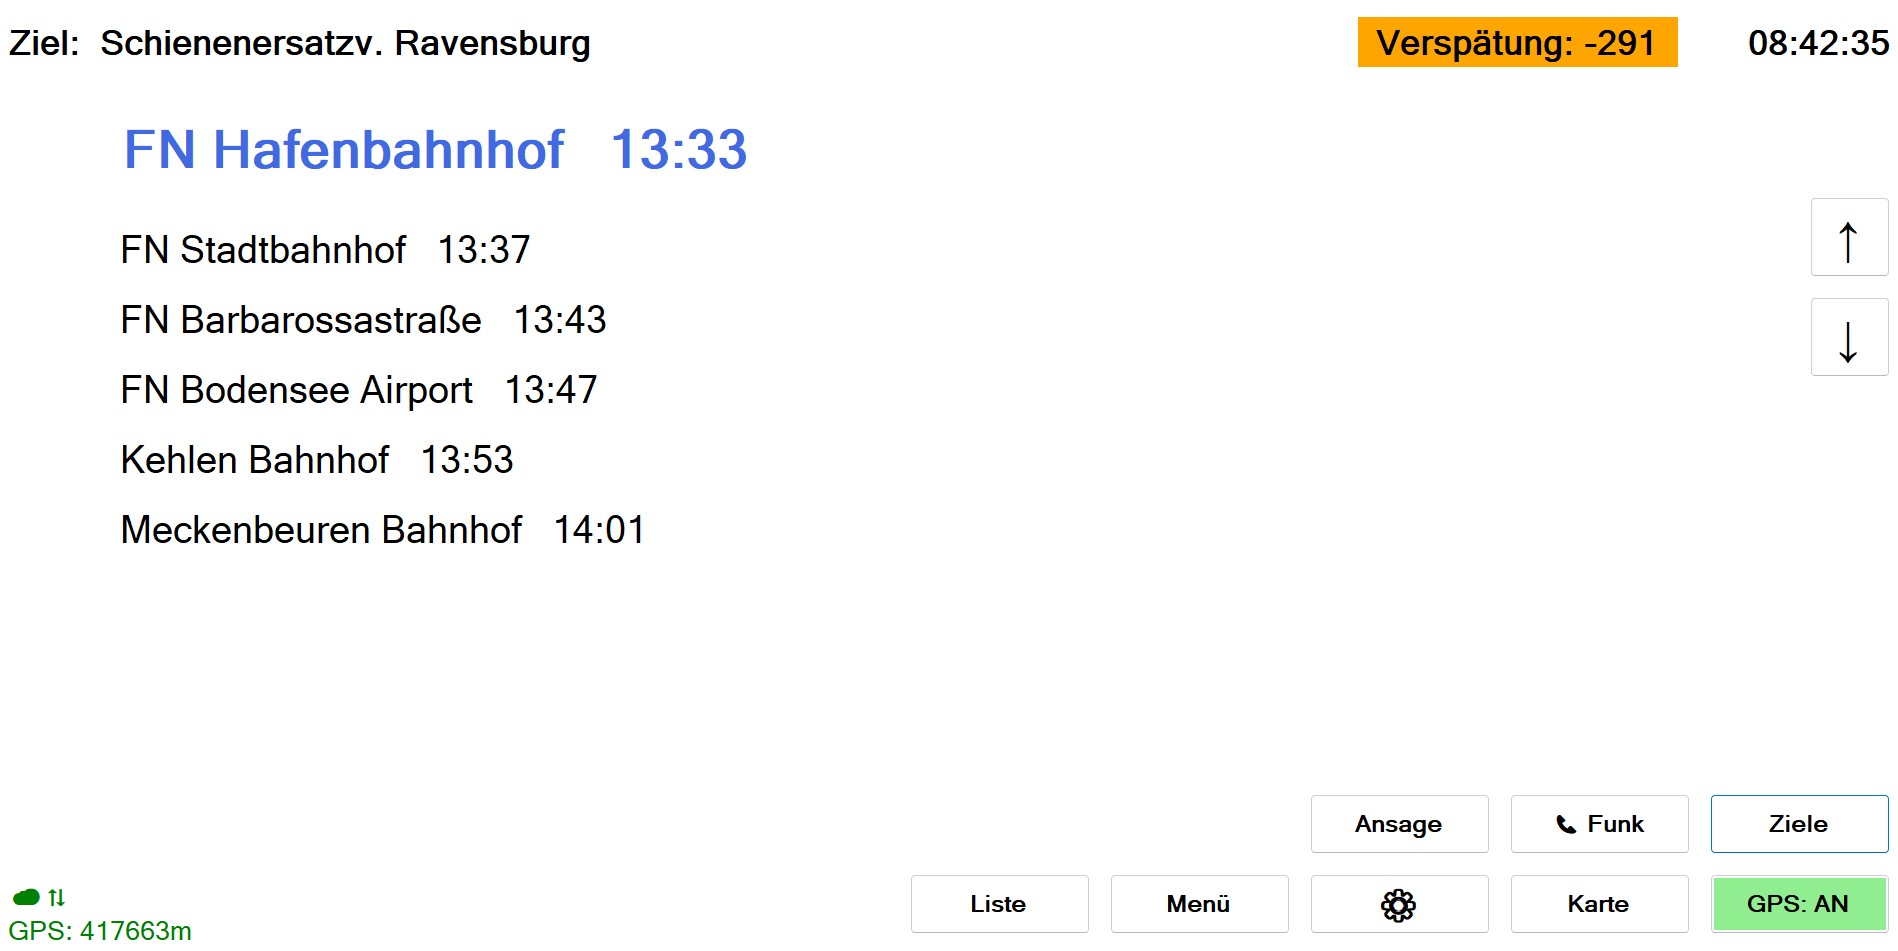Click the phone icon on Funk button
The image size is (1898, 951).
[x=1566, y=824]
